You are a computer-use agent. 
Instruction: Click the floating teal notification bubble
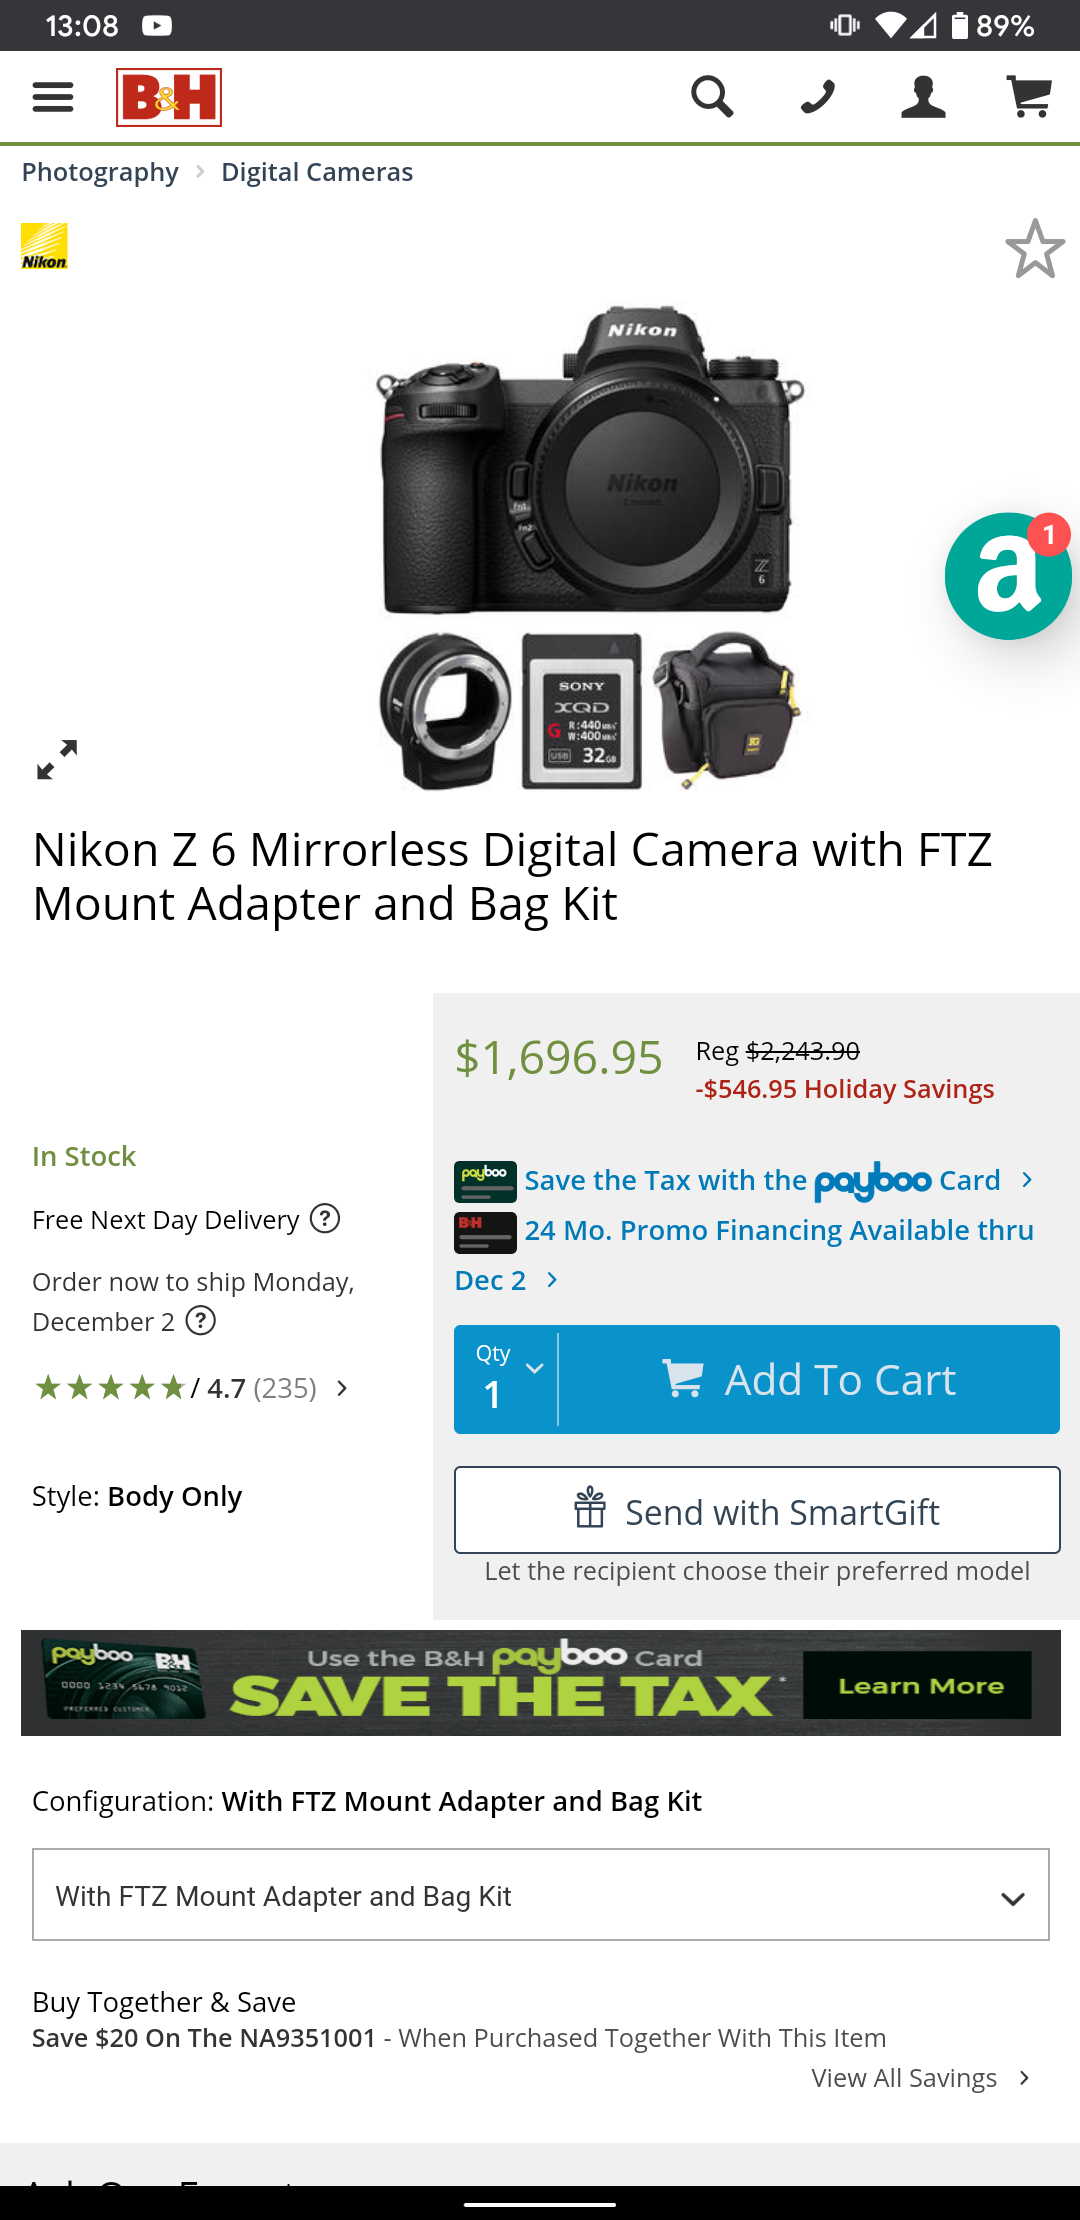(x=1005, y=575)
